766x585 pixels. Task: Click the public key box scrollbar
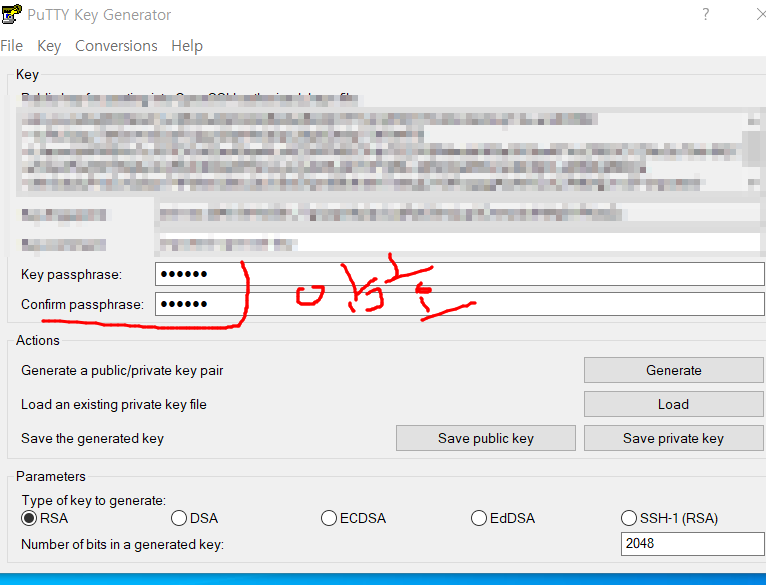[x=754, y=152]
